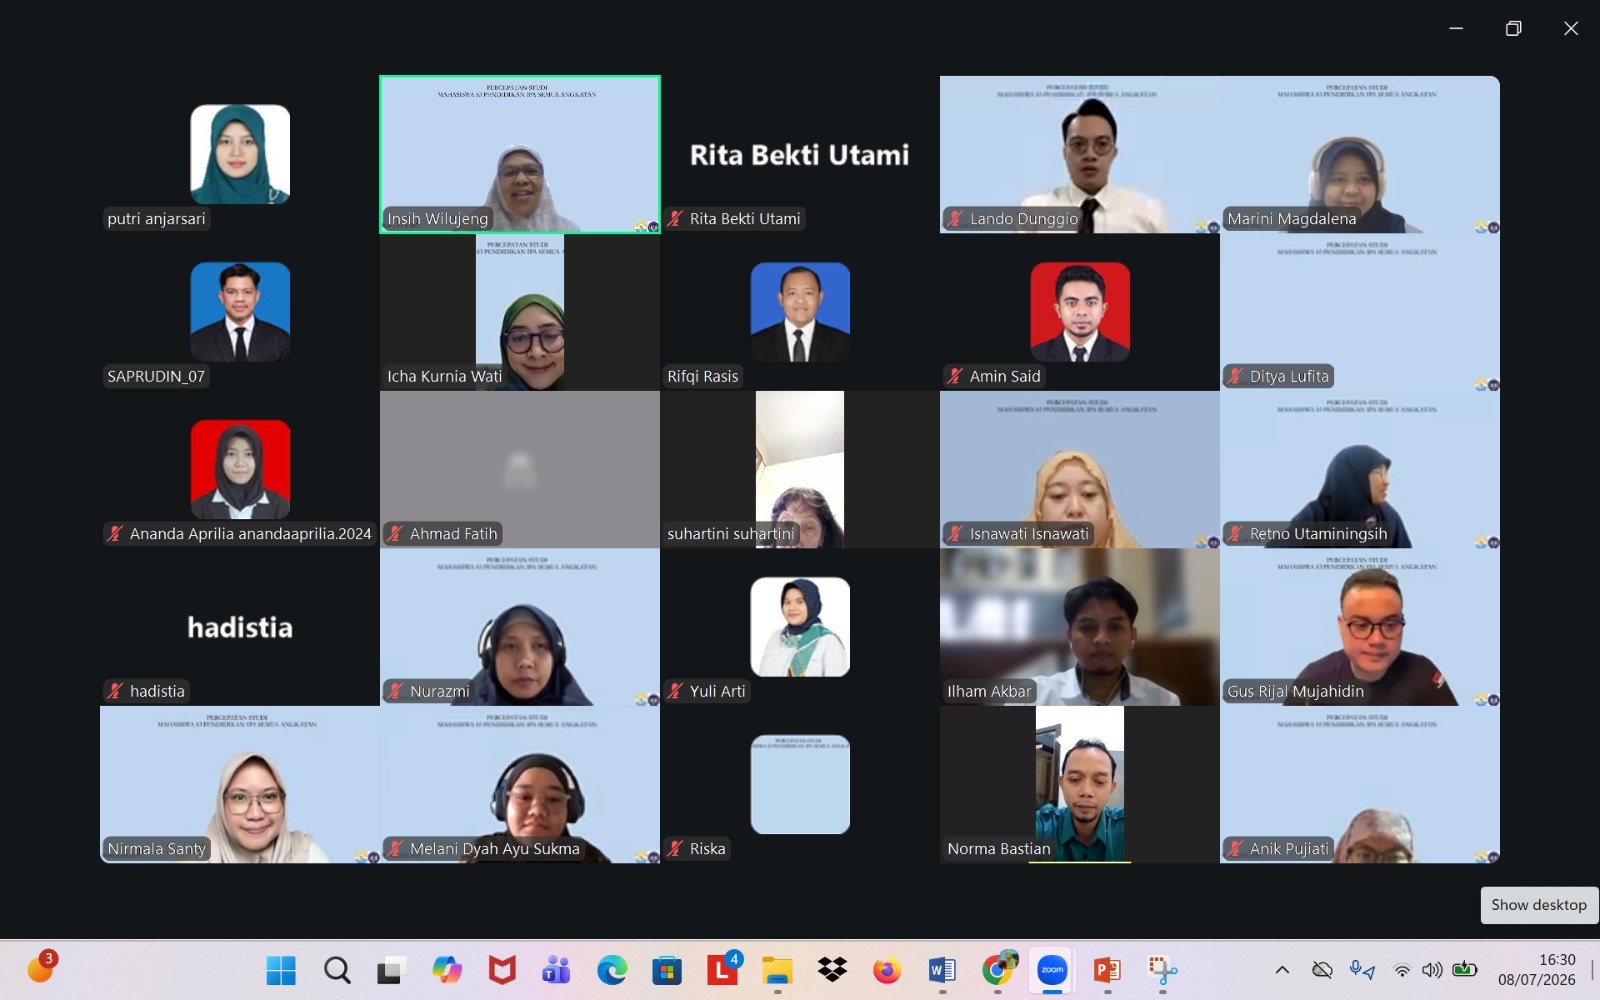Image resolution: width=1600 pixels, height=1000 pixels.
Task: Open Zoom app in the taskbar
Action: tap(1052, 970)
